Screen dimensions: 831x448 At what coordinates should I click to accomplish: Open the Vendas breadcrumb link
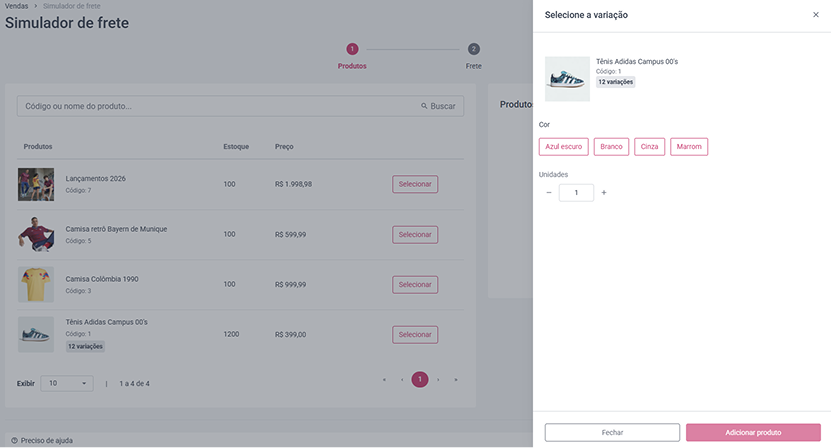click(16, 6)
